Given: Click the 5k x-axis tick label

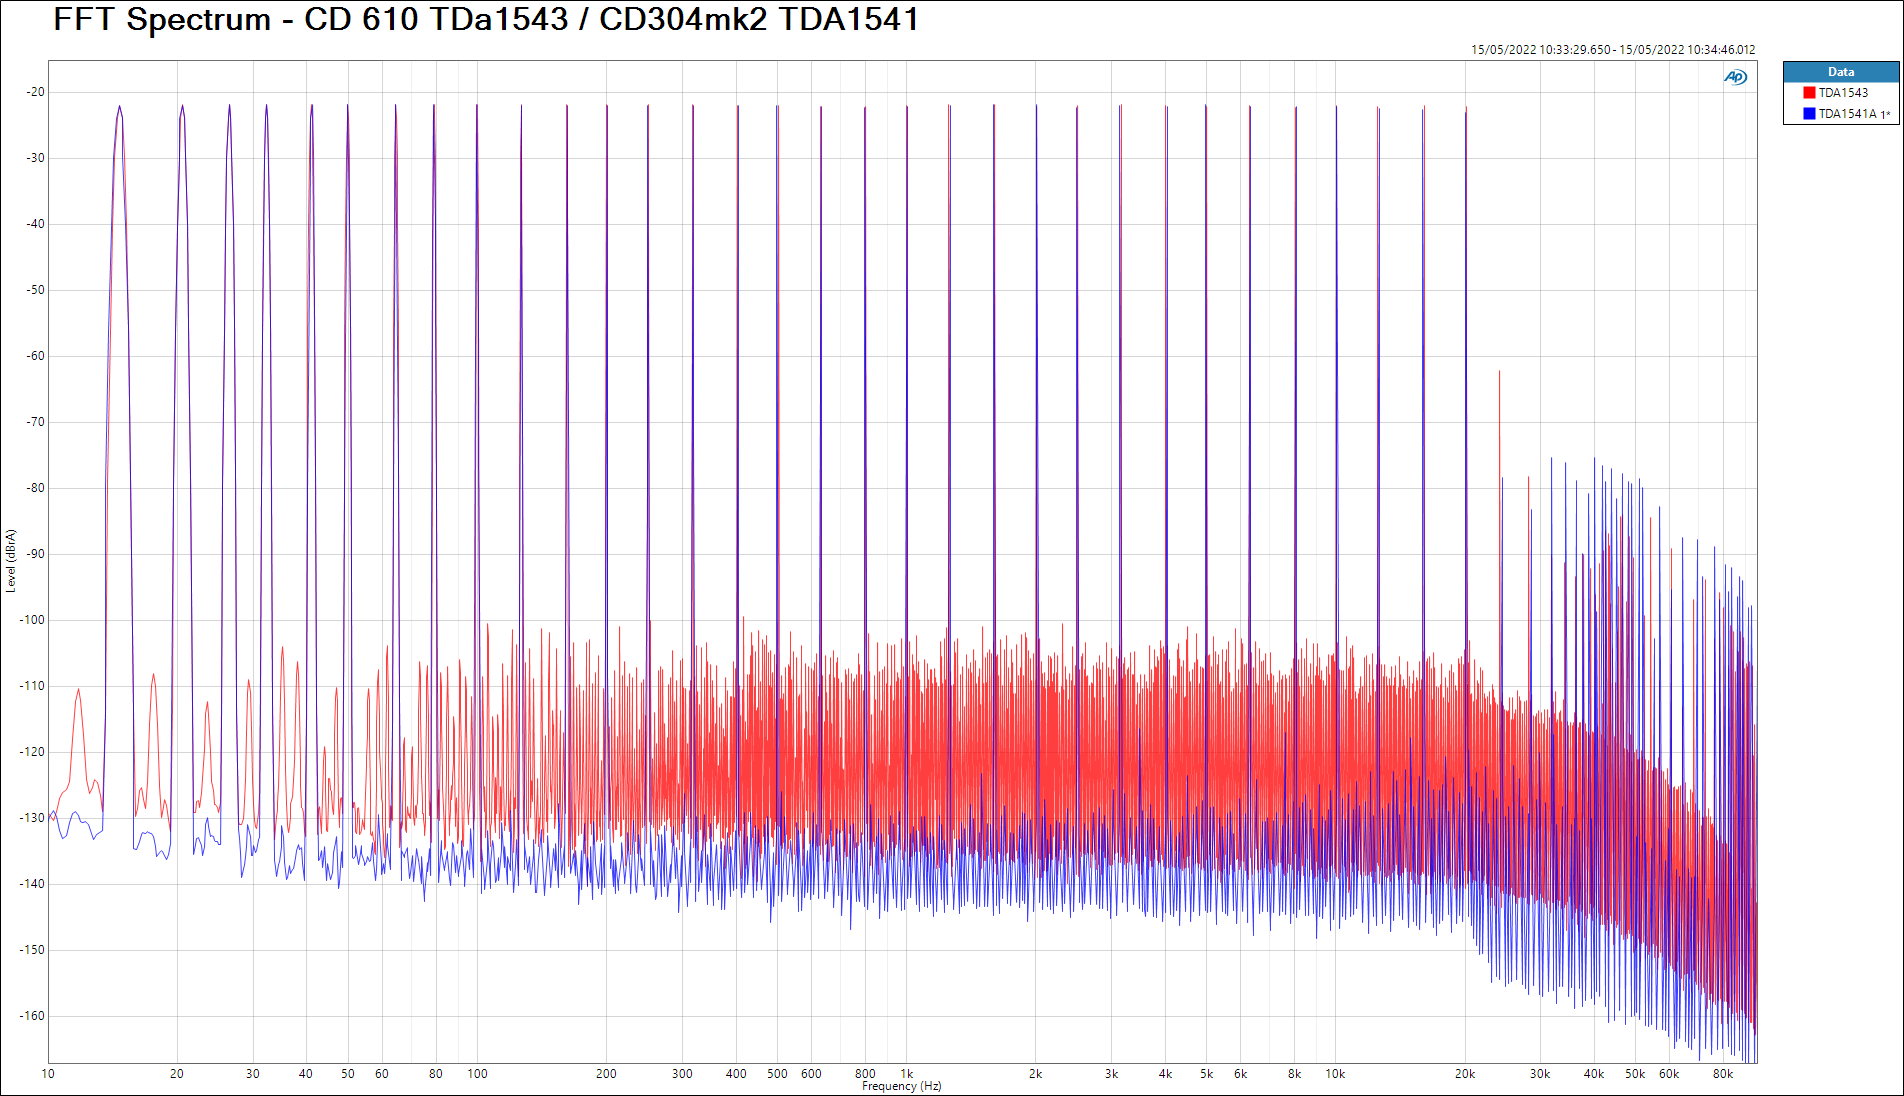Looking at the screenshot, I should click(x=1207, y=1074).
